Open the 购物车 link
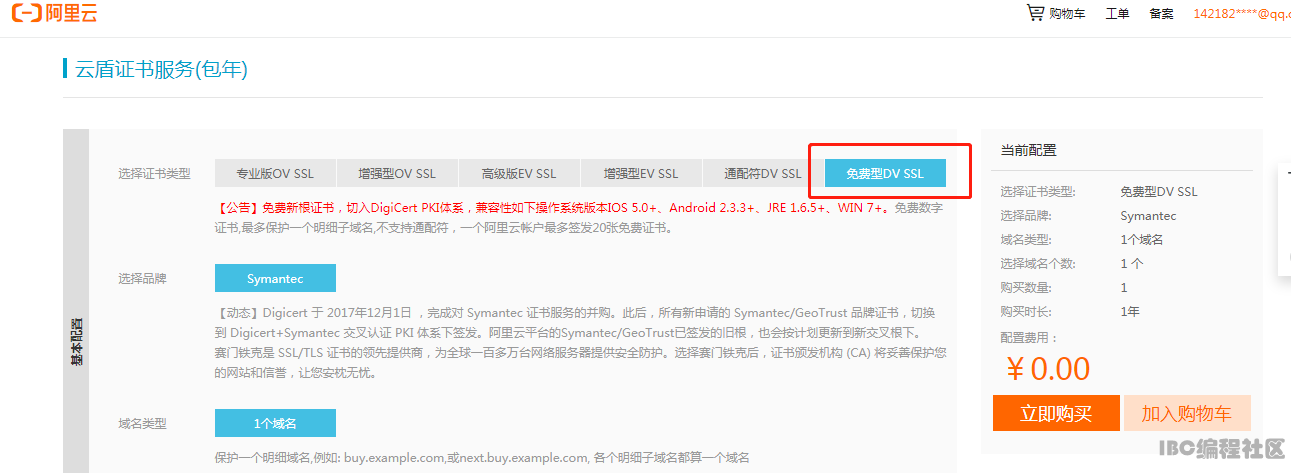 pos(1067,13)
